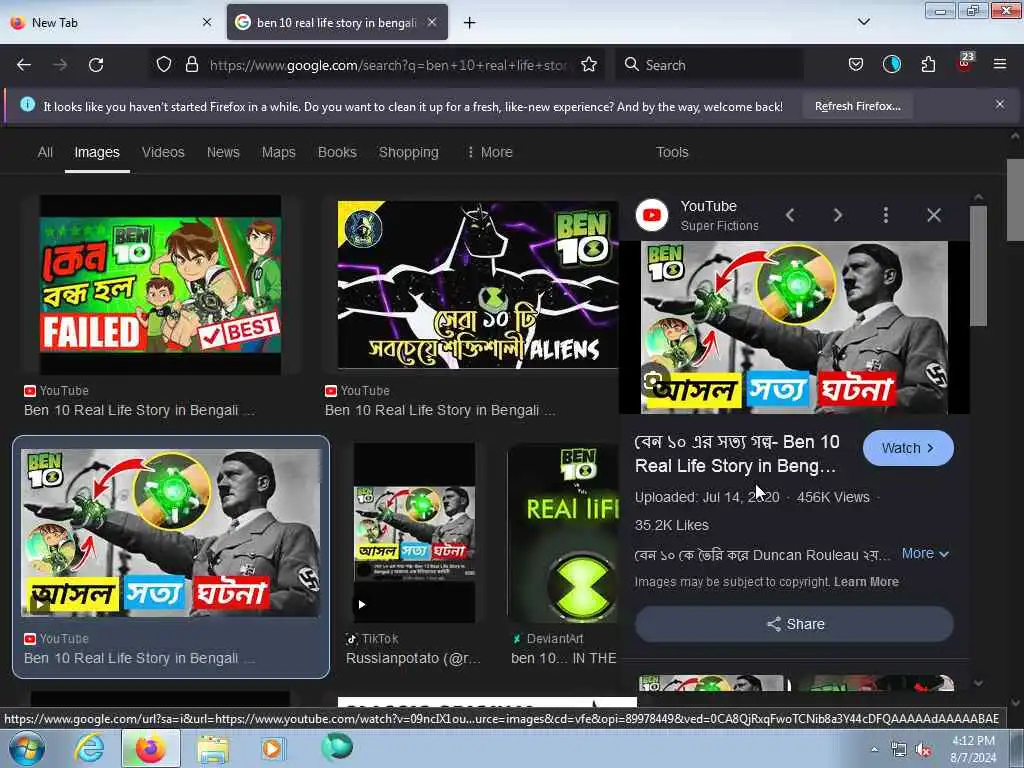Click the preview panel scrollbar thumb
Viewport: 1024px width, 768px height.
coord(978,265)
